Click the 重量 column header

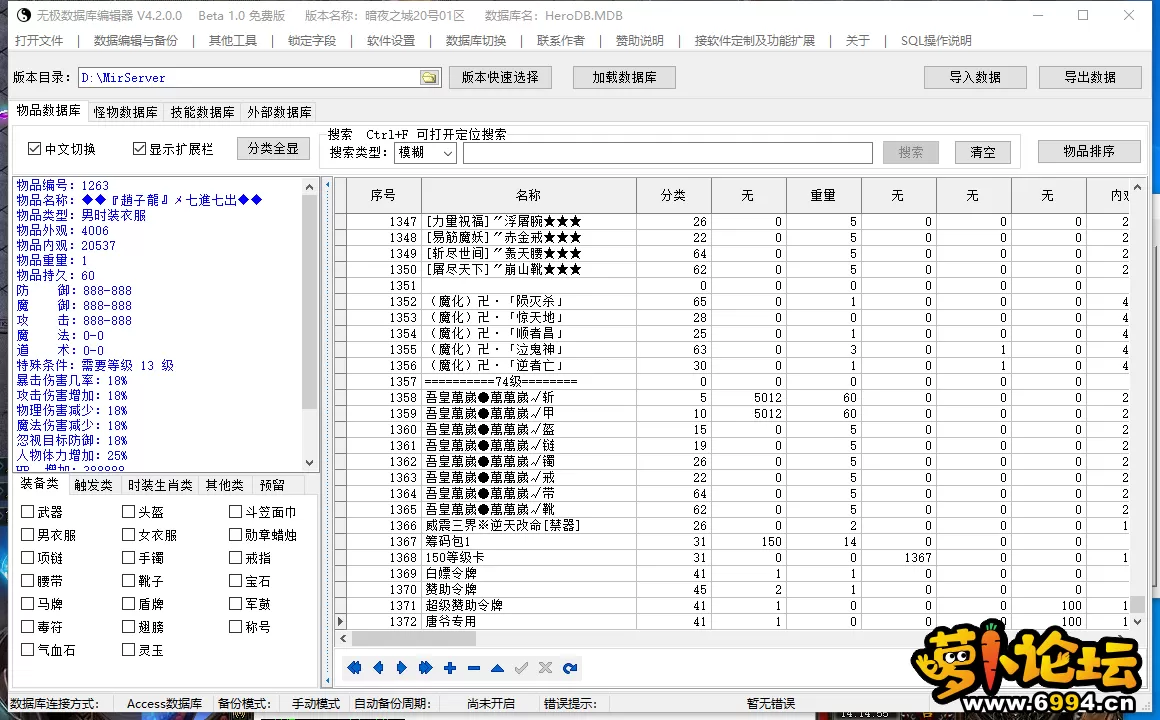click(823, 195)
